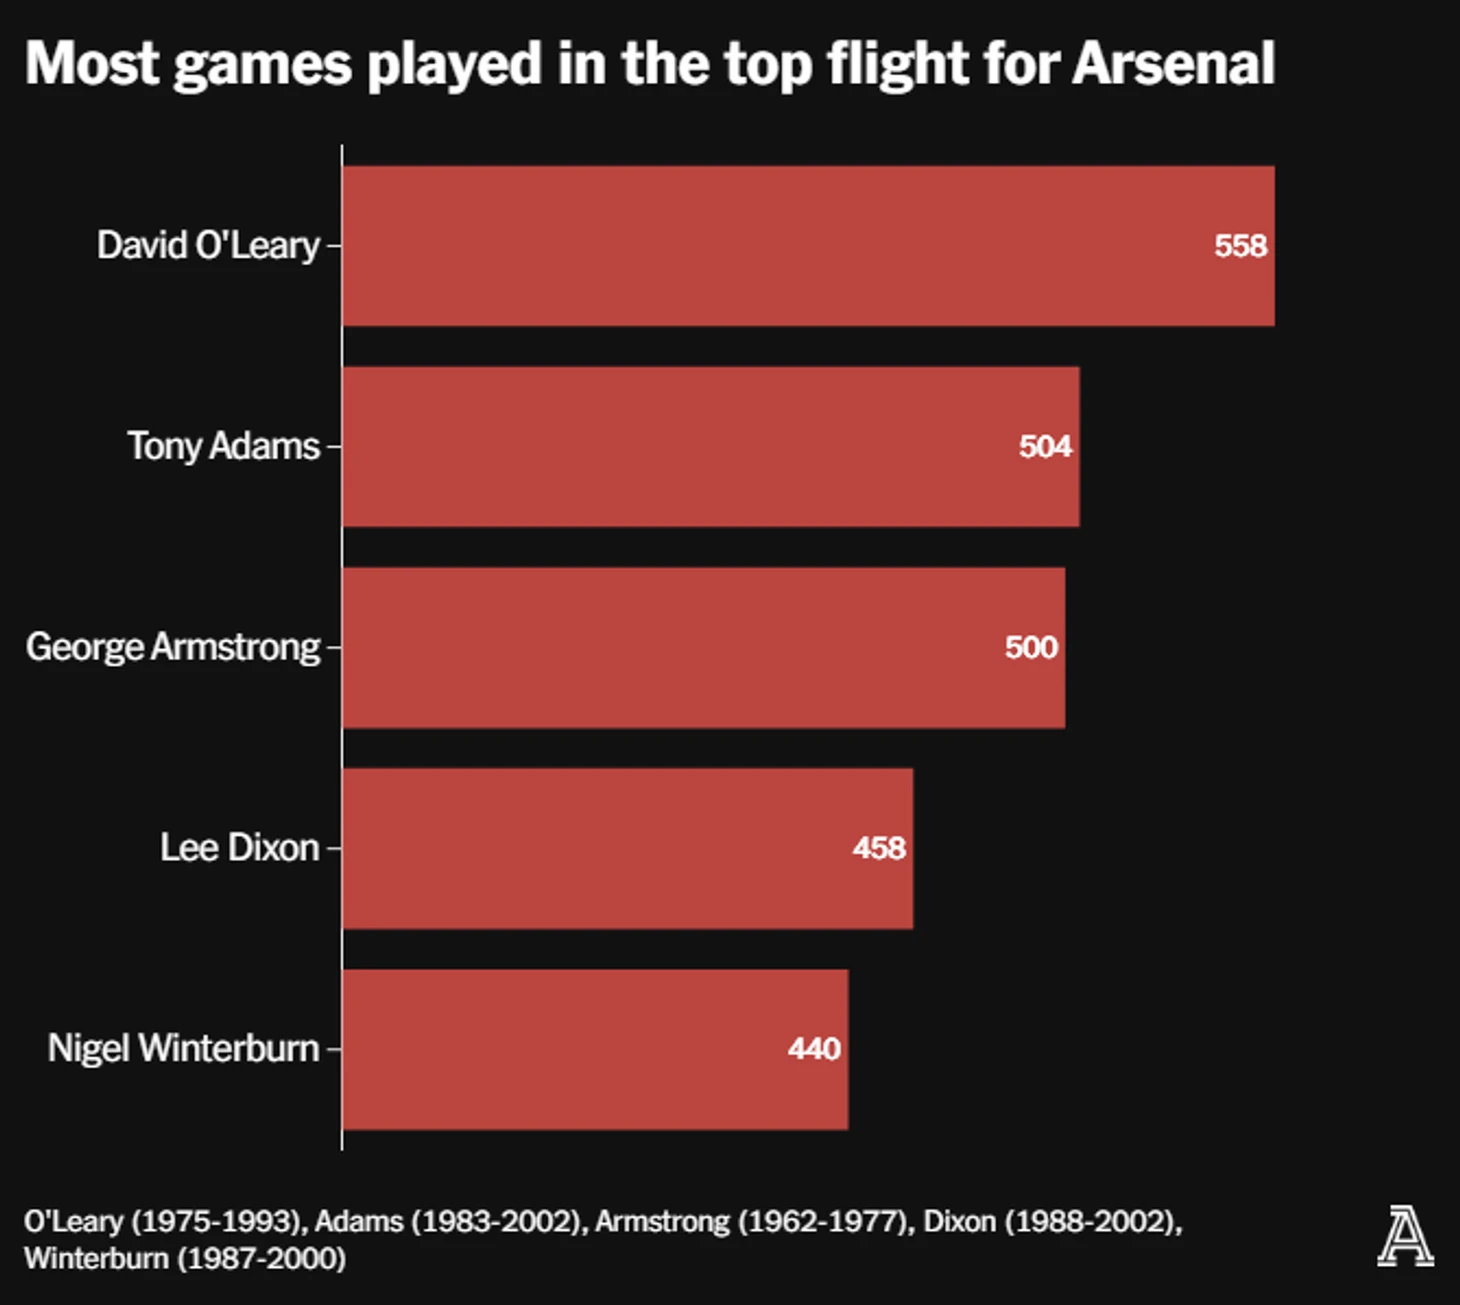Click the 558 value label
The height and width of the screenshot is (1305, 1460).
point(1241,246)
